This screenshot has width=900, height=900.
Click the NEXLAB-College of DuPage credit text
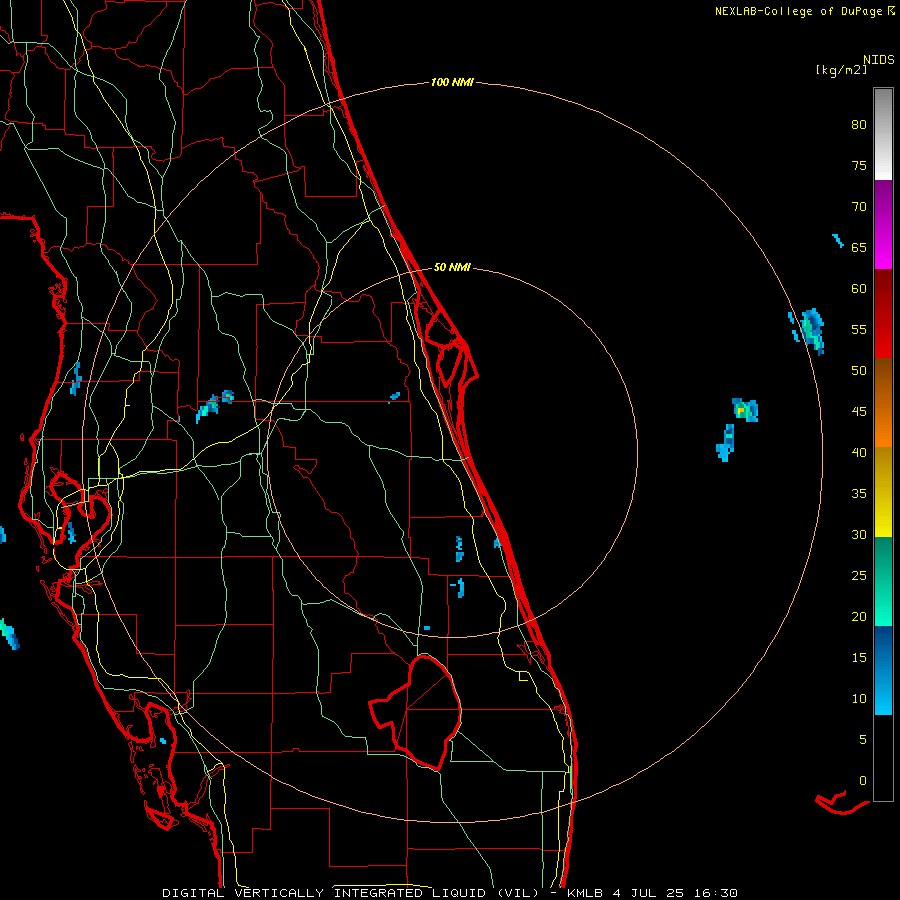798,11
